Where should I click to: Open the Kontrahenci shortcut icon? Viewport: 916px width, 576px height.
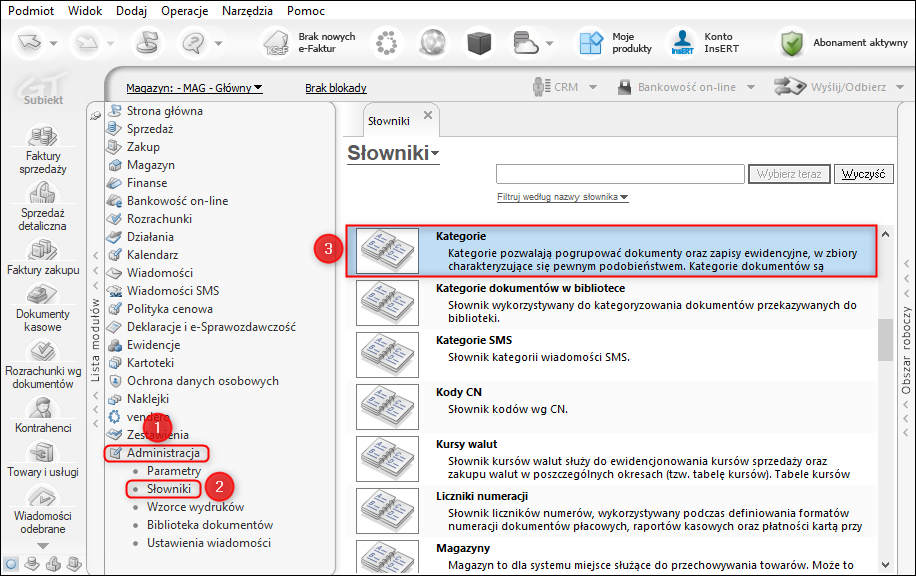pos(43,408)
